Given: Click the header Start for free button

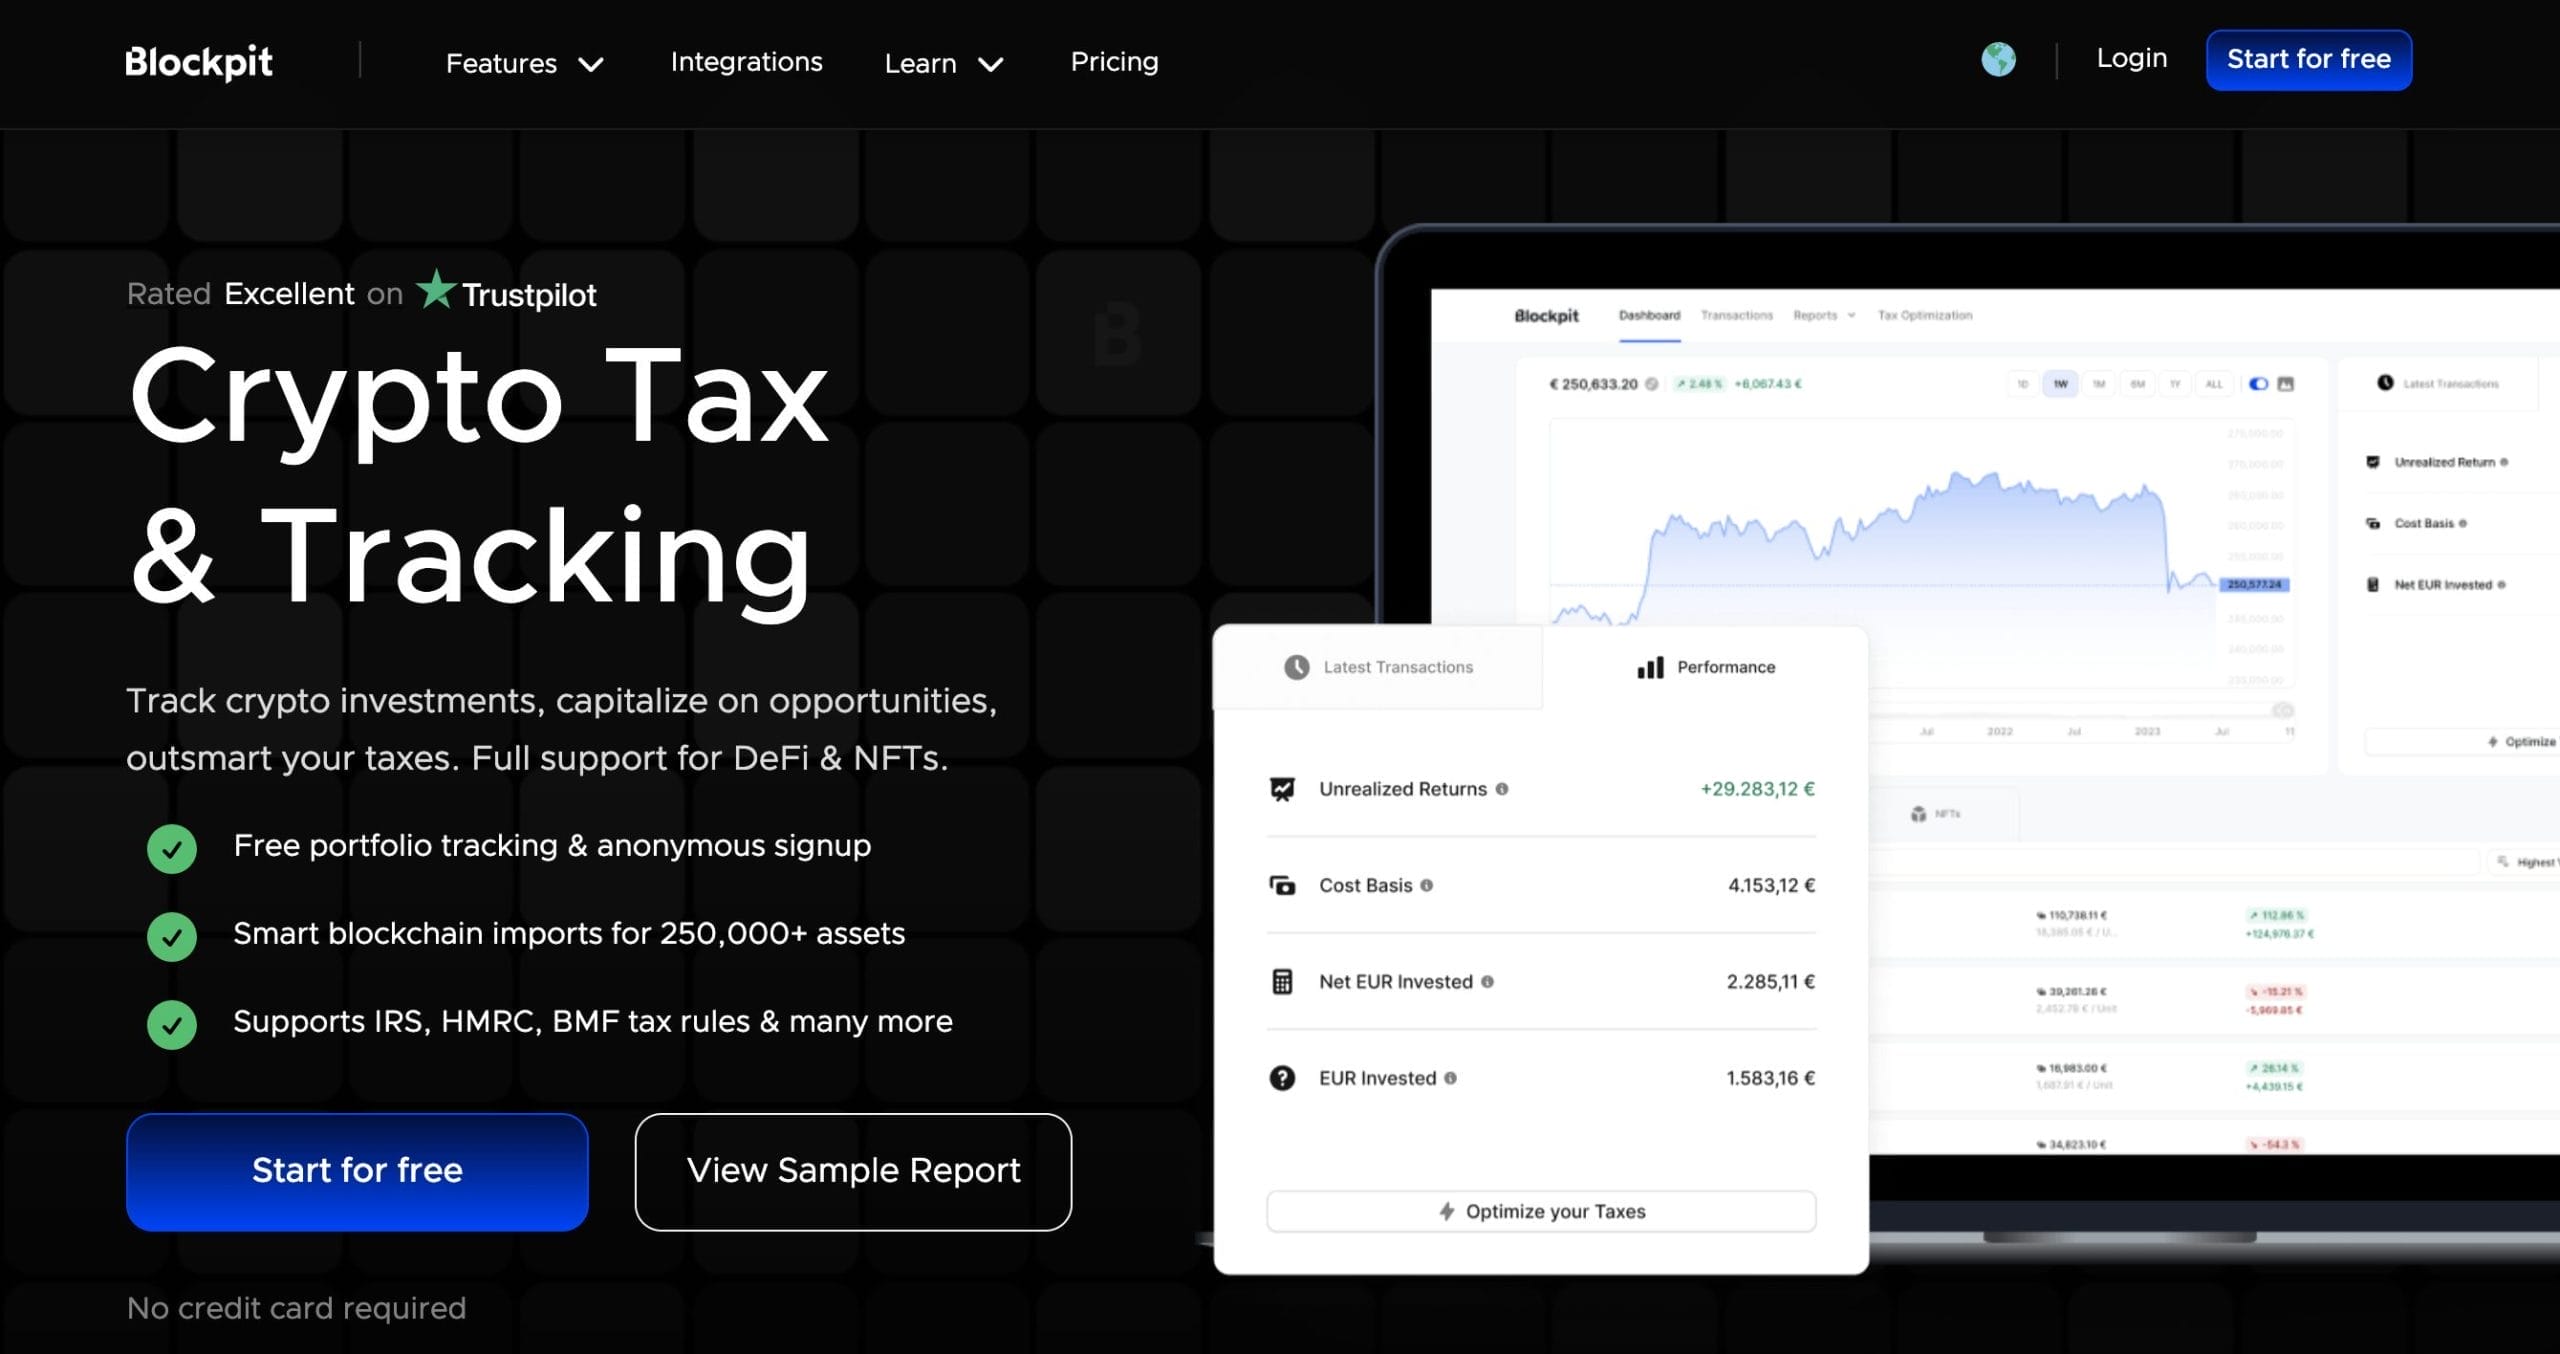Looking at the screenshot, I should (2308, 60).
